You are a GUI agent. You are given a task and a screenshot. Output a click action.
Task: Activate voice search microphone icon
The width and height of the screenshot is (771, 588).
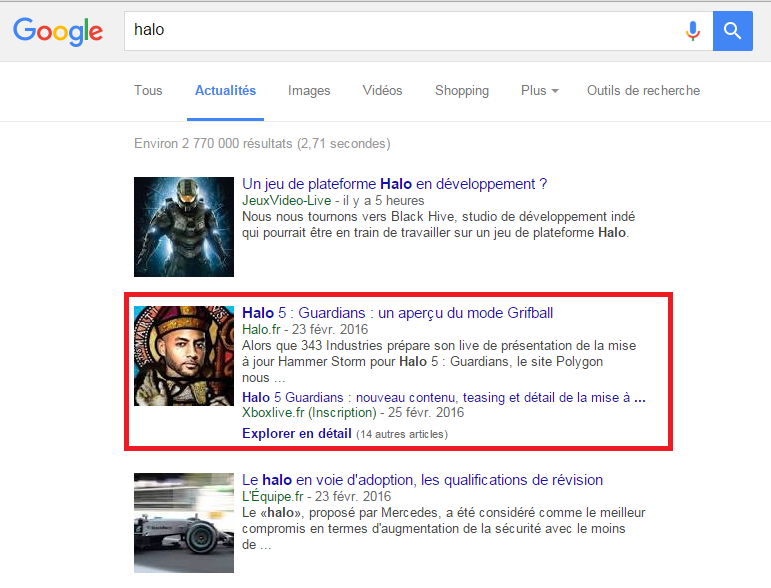point(692,31)
